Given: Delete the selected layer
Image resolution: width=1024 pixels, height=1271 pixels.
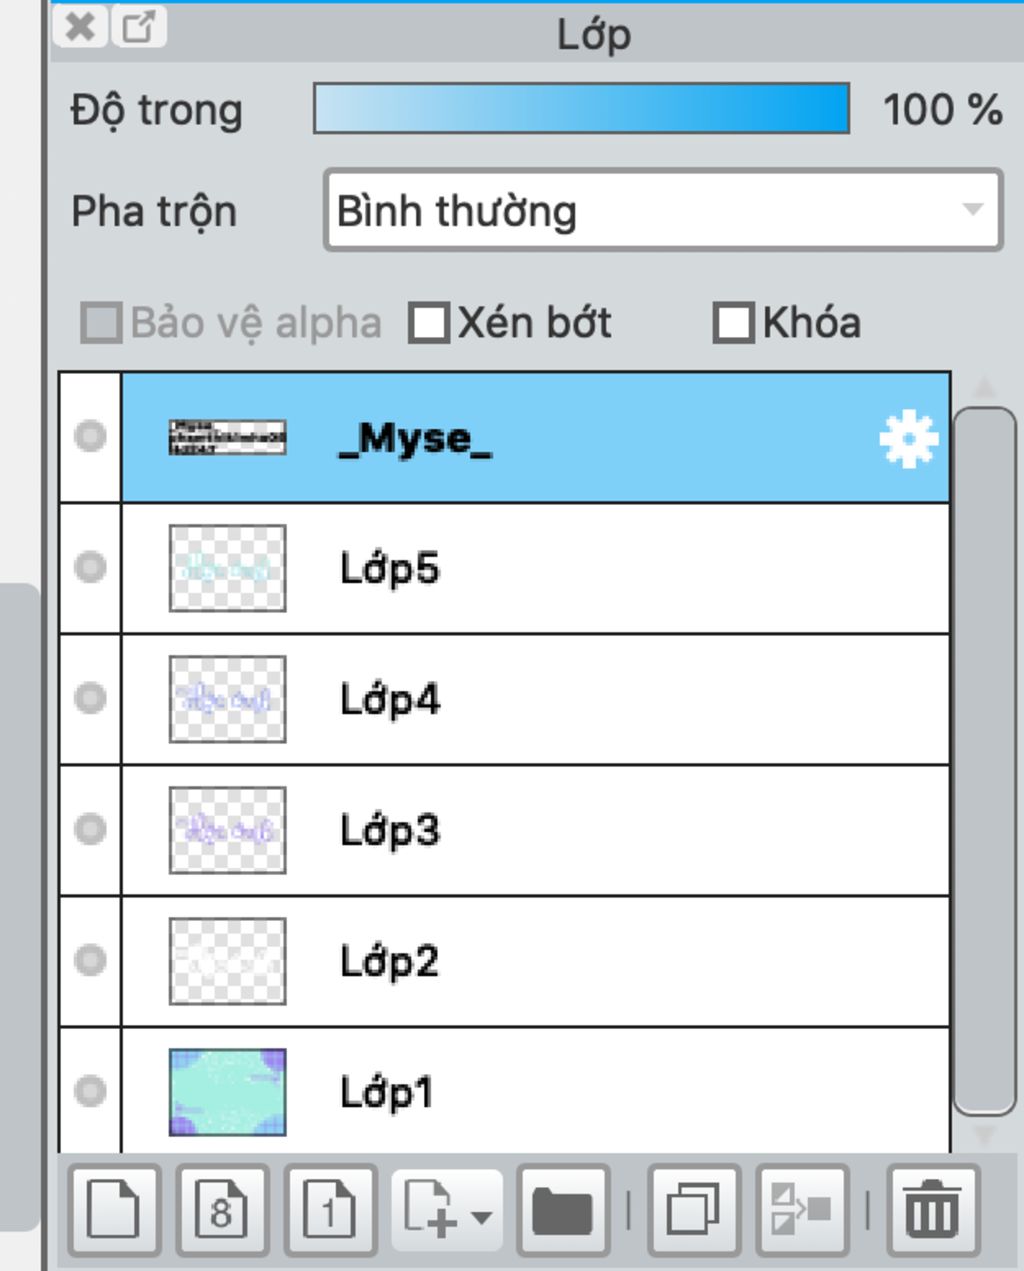Looking at the screenshot, I should coord(932,1210).
